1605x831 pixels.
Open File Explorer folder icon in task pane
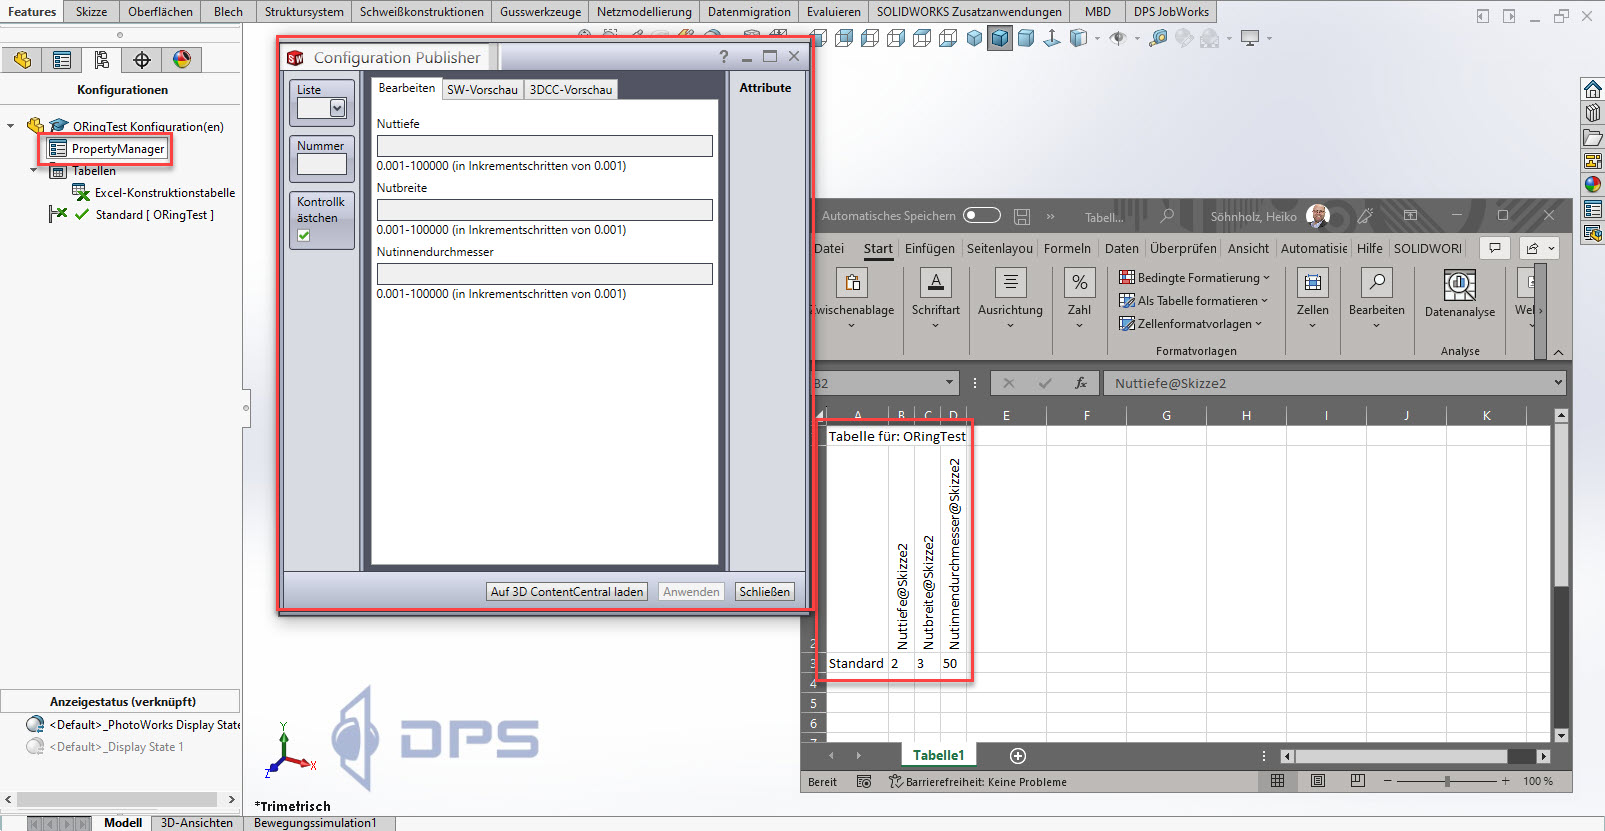(x=1593, y=137)
